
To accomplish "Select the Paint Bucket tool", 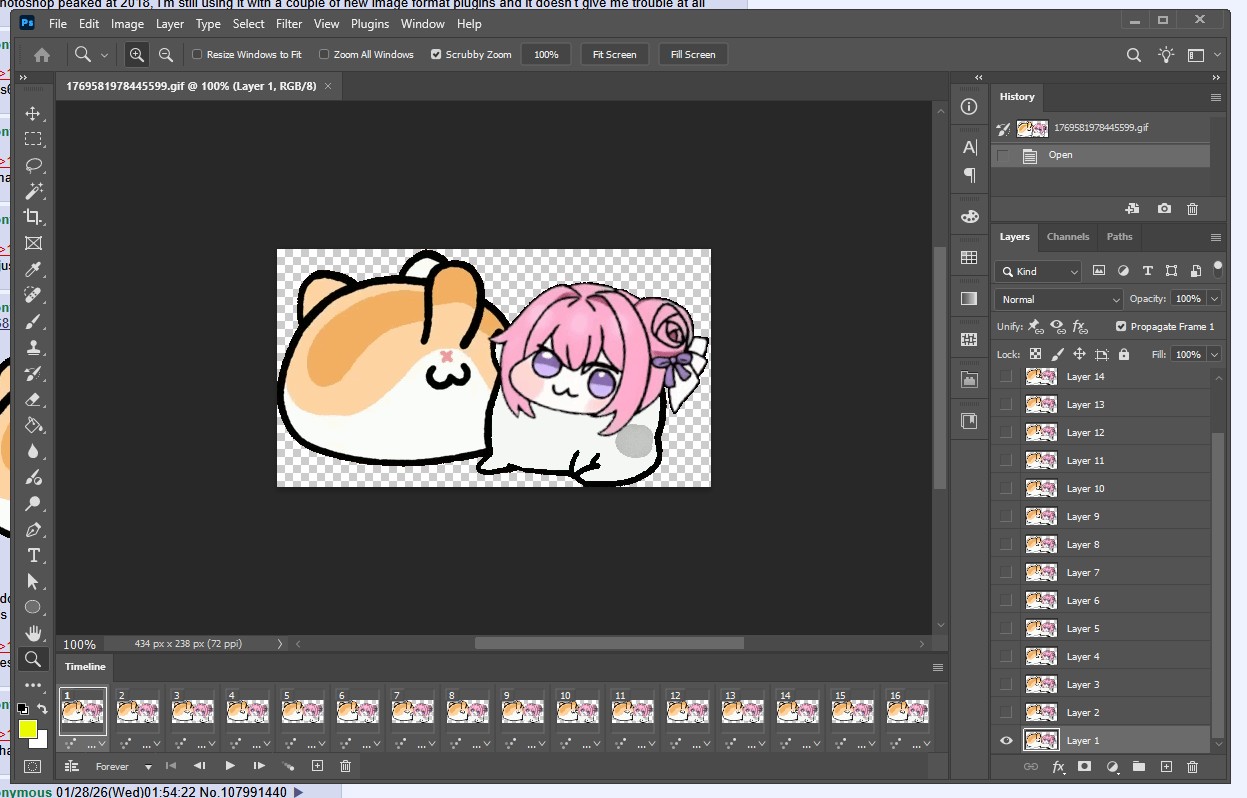I will point(33,426).
